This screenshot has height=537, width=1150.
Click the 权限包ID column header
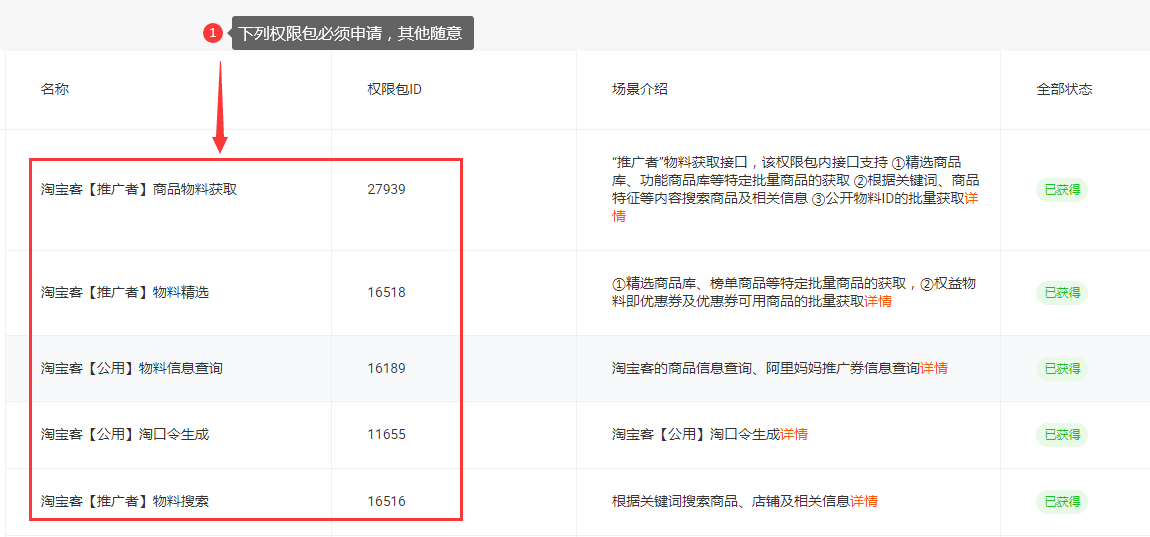(x=394, y=90)
